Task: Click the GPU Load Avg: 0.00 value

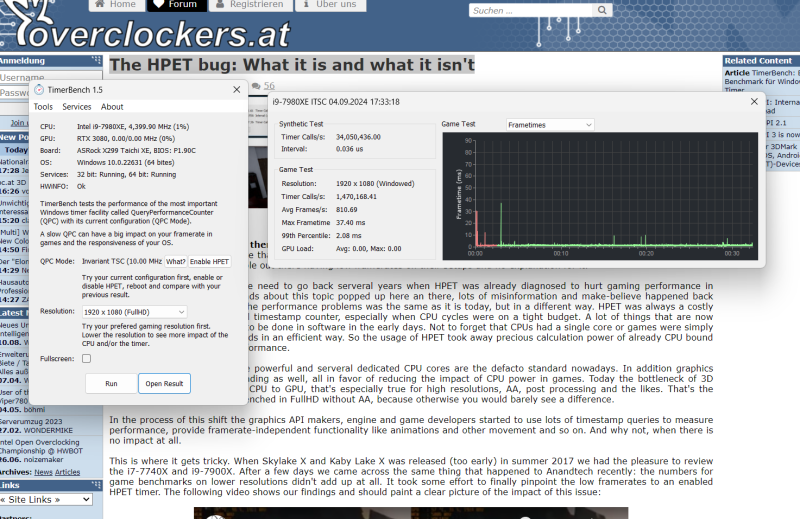Action: (x=368, y=249)
